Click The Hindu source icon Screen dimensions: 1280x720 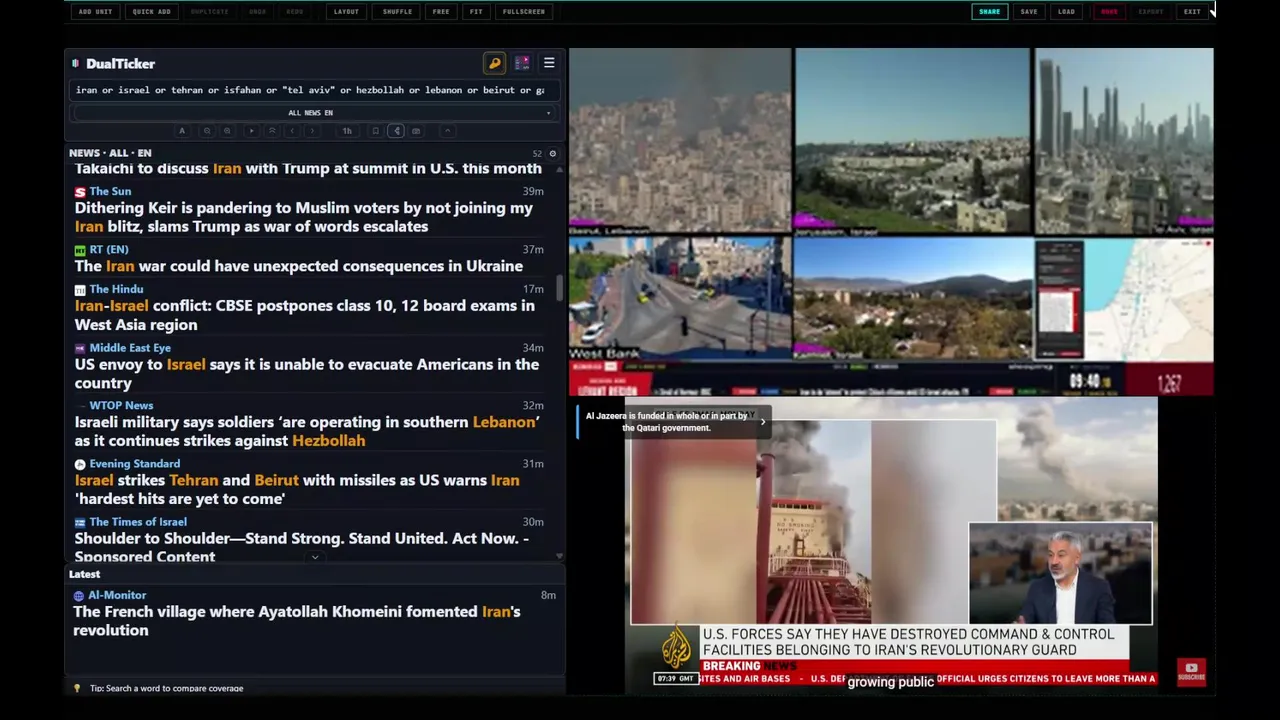coord(80,289)
